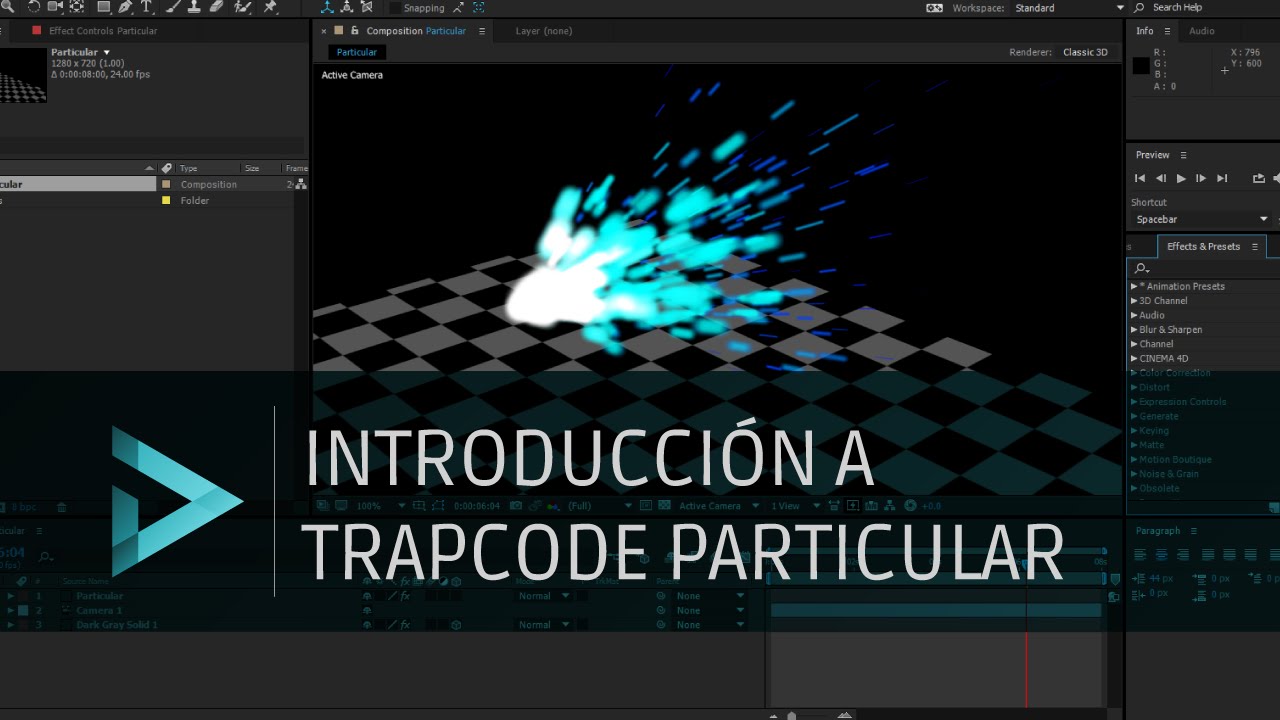Open flowchart icon for Particular composition
This screenshot has height=720, width=1280.
pos(300,184)
